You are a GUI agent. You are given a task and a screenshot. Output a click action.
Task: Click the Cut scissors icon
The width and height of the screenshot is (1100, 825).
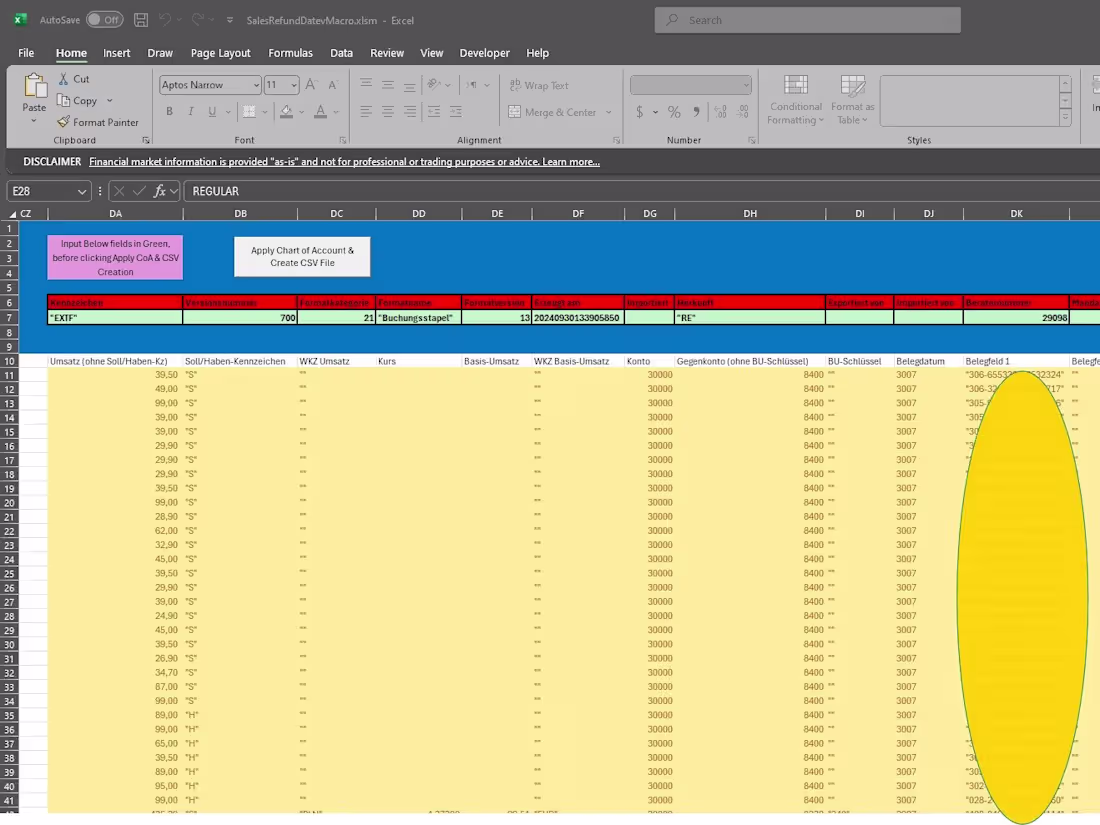pos(63,79)
